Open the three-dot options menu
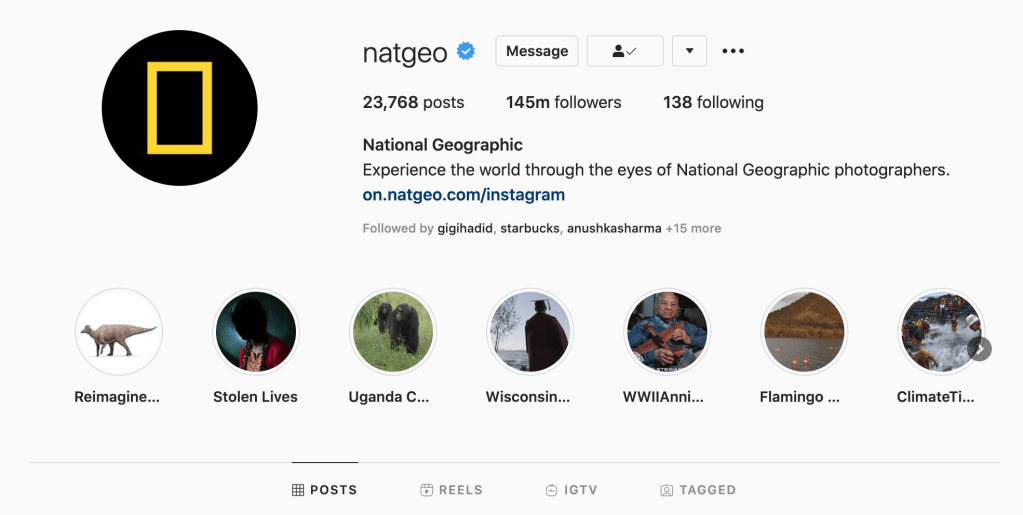 tap(733, 51)
